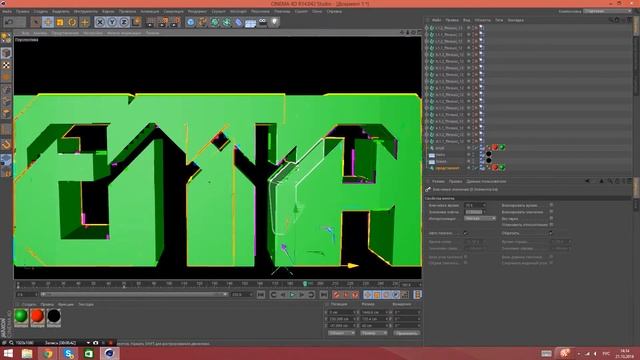Open the layout dropdown at top right
Screen dimensions: 640x360
point(607,11)
